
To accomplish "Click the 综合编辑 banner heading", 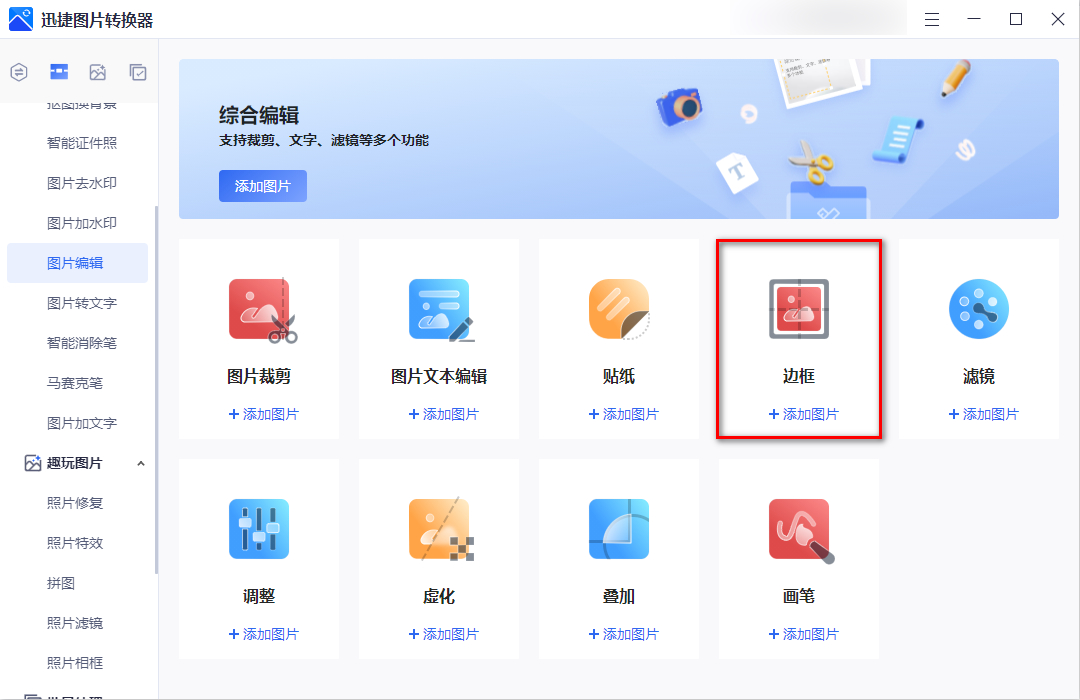I will (259, 115).
